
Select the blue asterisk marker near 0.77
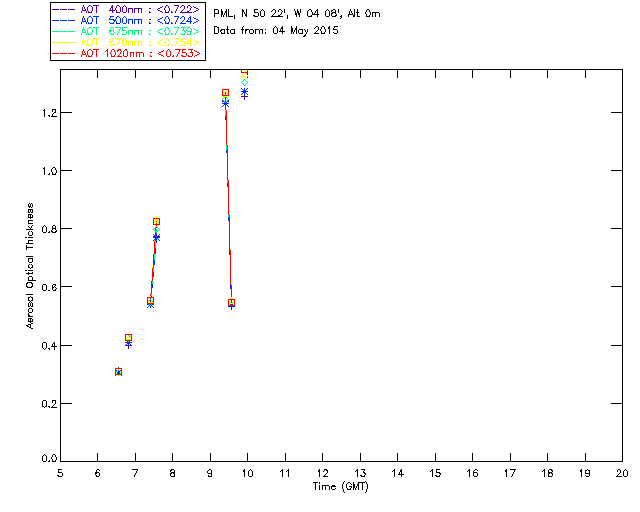pyautogui.click(x=156, y=237)
